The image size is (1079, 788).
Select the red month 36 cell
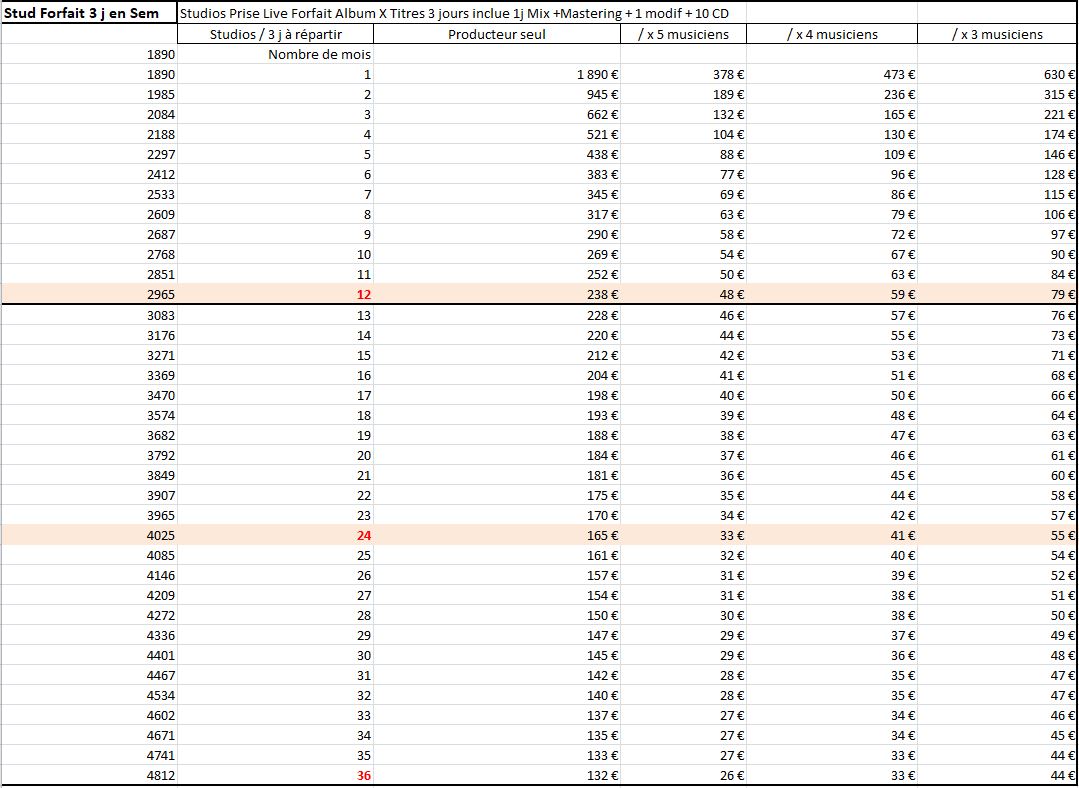[362, 775]
